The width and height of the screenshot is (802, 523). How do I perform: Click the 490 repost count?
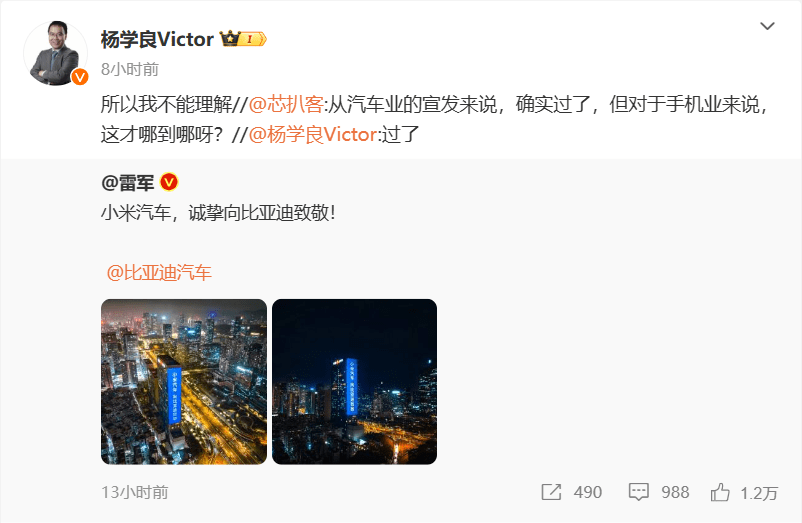[588, 492]
